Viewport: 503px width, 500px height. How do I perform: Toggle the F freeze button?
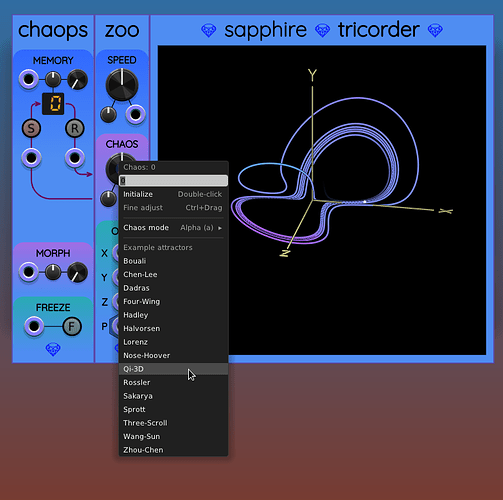point(72,326)
